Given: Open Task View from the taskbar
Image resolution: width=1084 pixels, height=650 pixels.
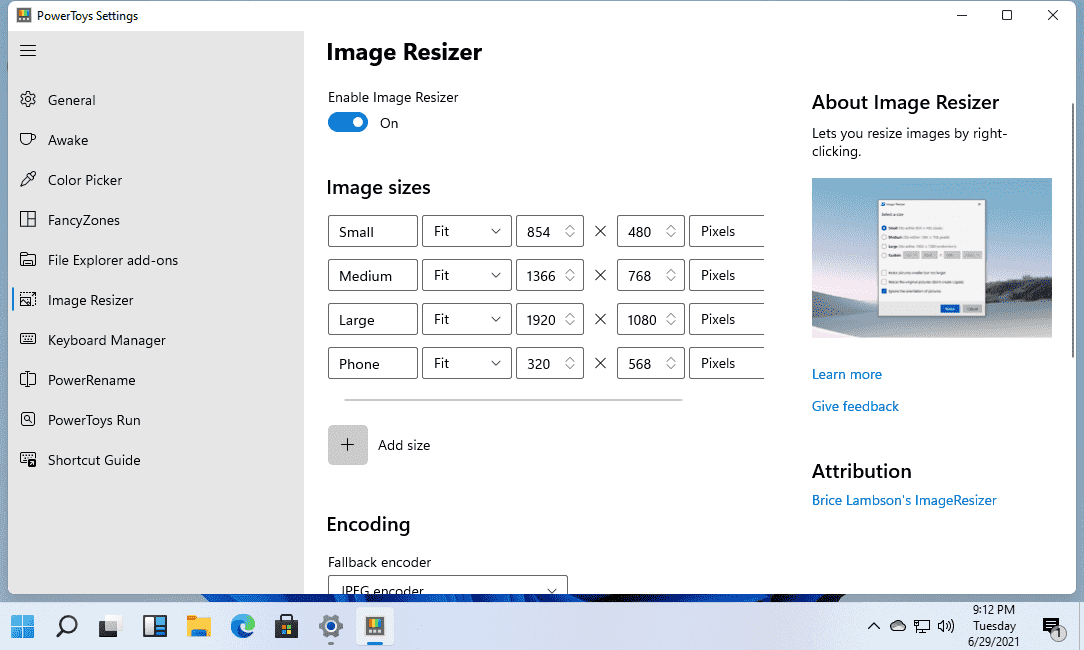Looking at the screenshot, I should [x=110, y=626].
